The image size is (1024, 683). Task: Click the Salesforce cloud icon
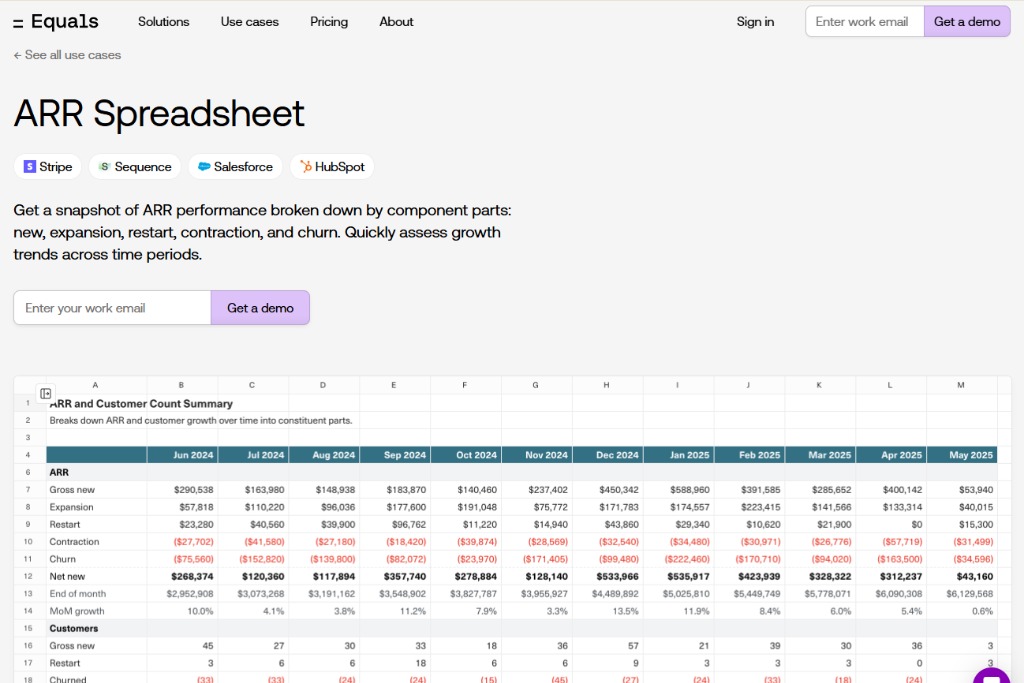(204, 167)
